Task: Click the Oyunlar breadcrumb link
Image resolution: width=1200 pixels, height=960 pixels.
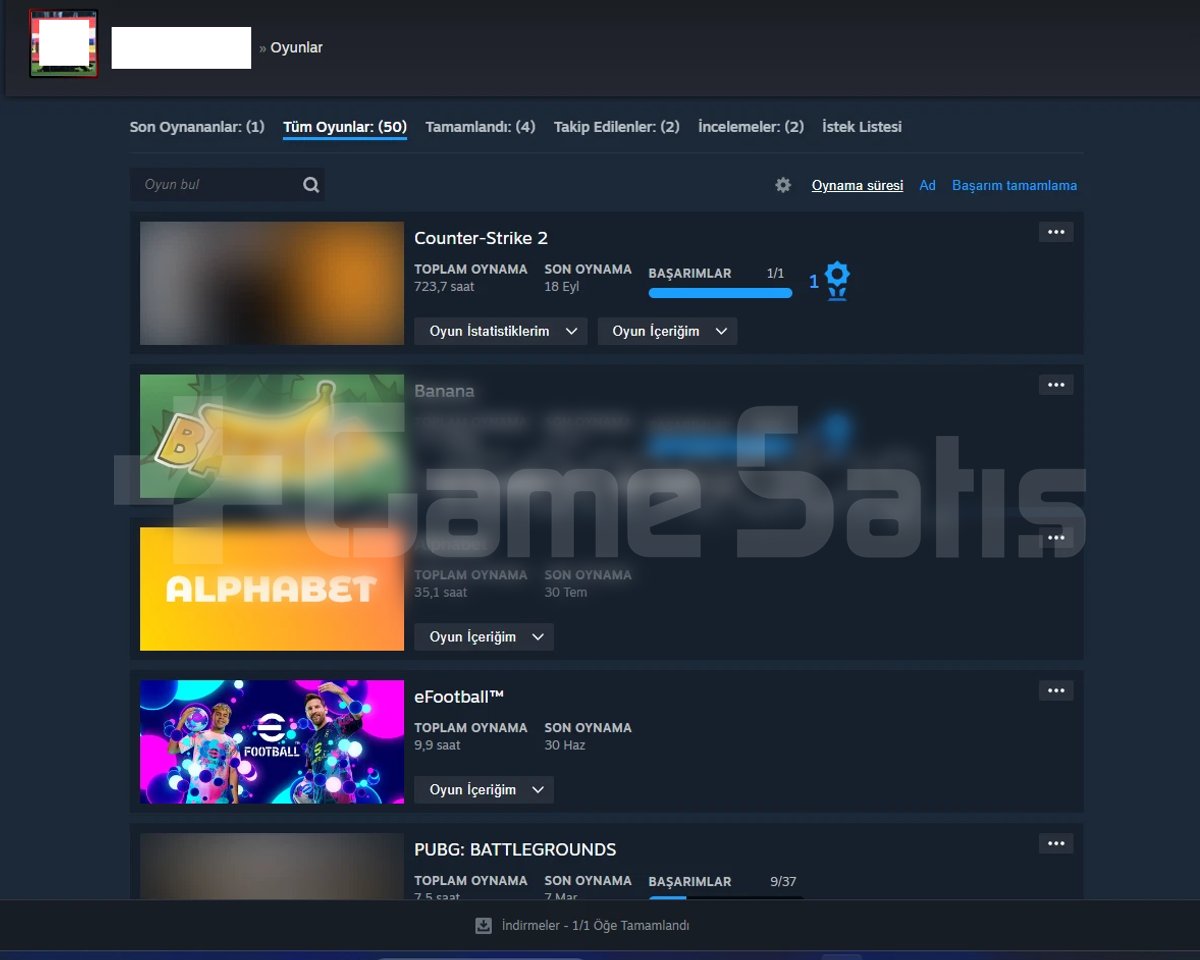Action: click(x=297, y=47)
